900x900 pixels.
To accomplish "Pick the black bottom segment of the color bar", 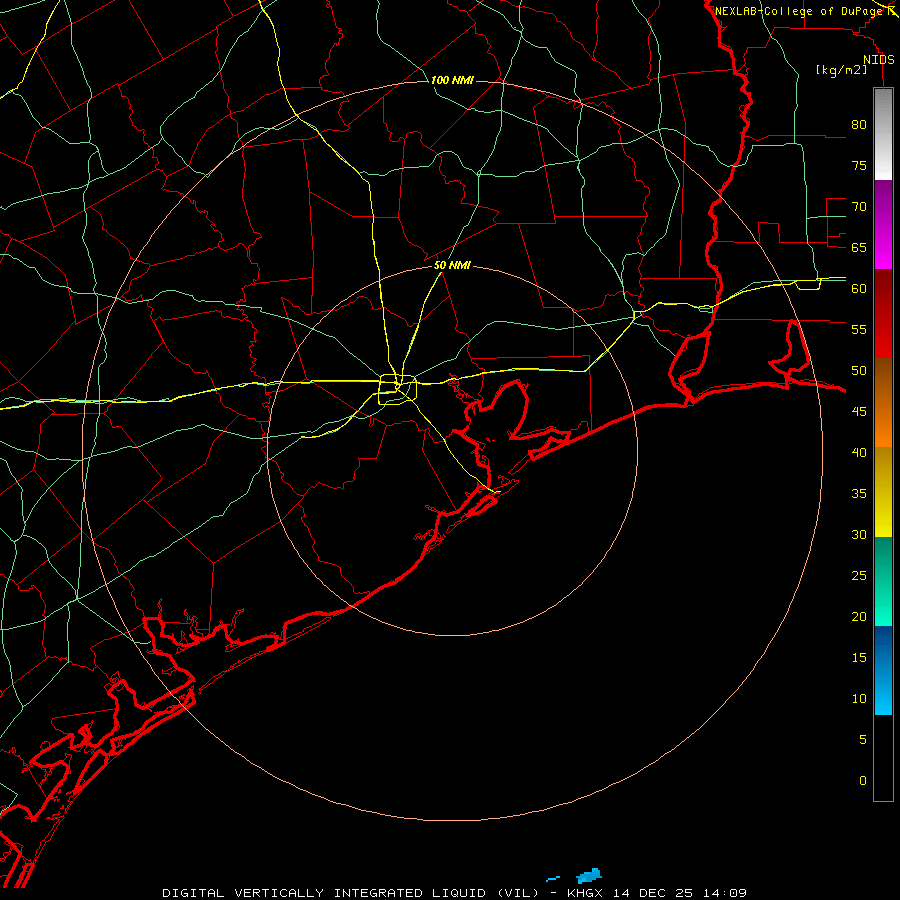I will (x=883, y=757).
